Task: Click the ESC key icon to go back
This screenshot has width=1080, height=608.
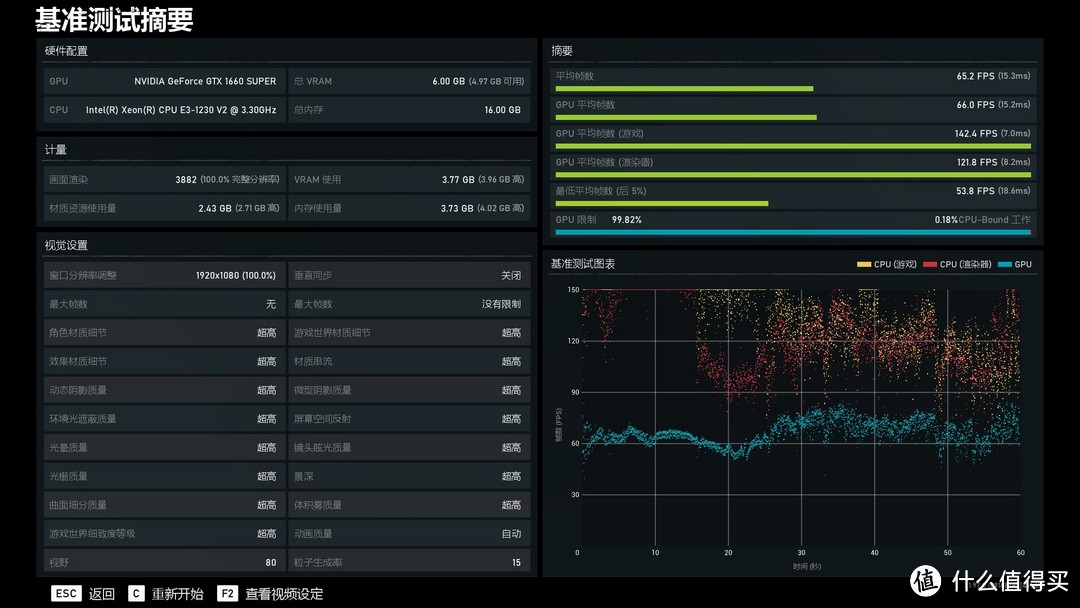Action: pyautogui.click(x=66, y=594)
